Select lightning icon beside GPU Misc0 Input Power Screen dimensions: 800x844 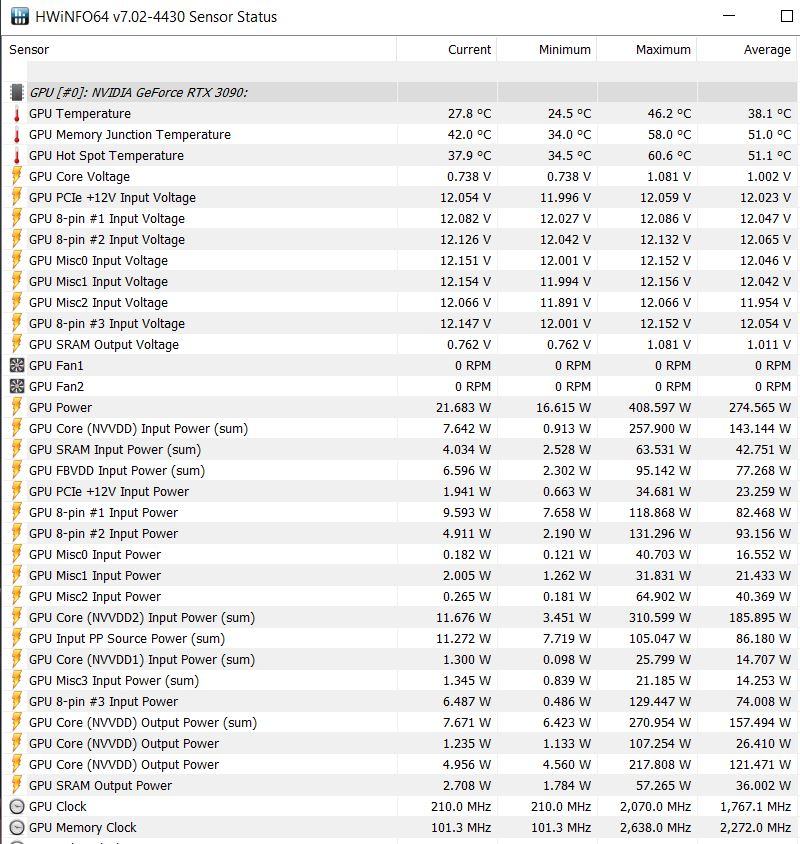pos(17,554)
